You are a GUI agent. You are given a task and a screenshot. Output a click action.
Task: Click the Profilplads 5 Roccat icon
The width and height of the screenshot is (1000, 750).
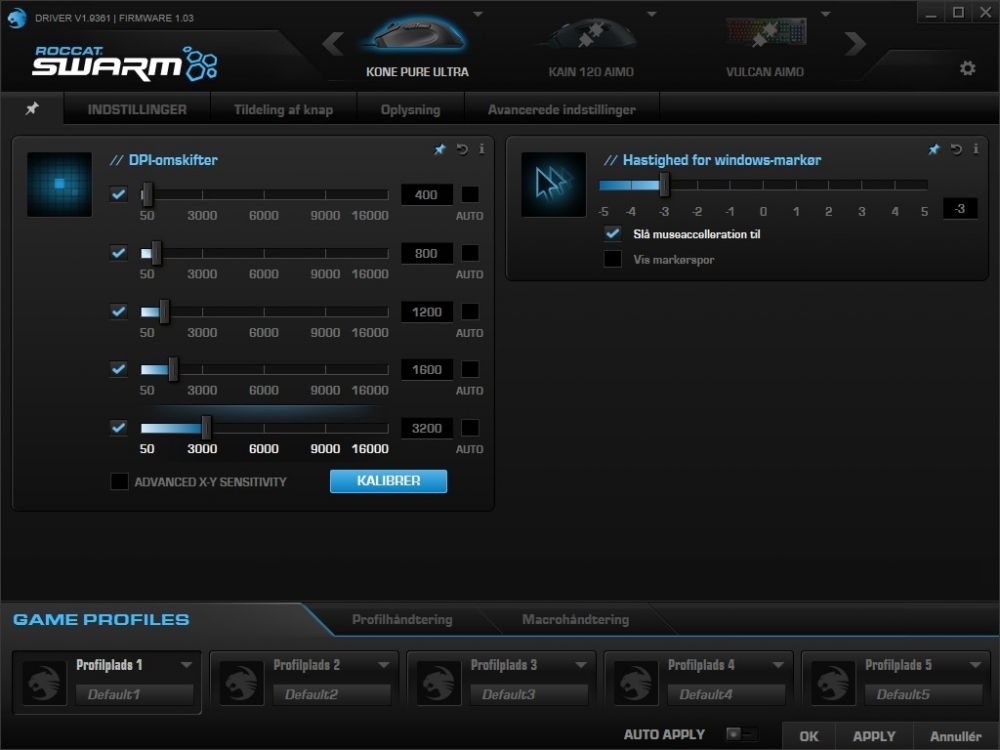pyautogui.click(x=833, y=682)
